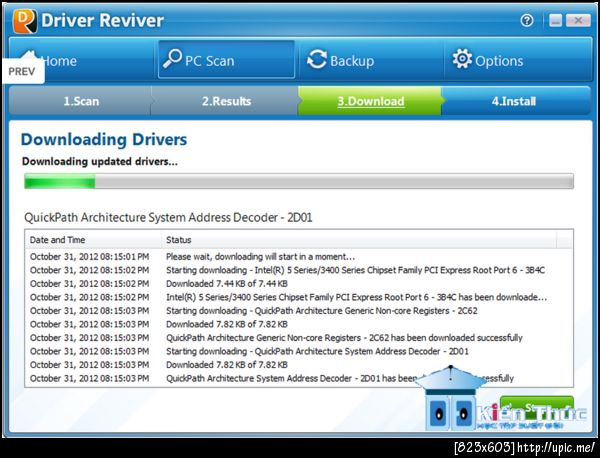This screenshot has height=458, width=600.
Task: Switch to the PC Scan tab
Action: pyautogui.click(x=227, y=60)
